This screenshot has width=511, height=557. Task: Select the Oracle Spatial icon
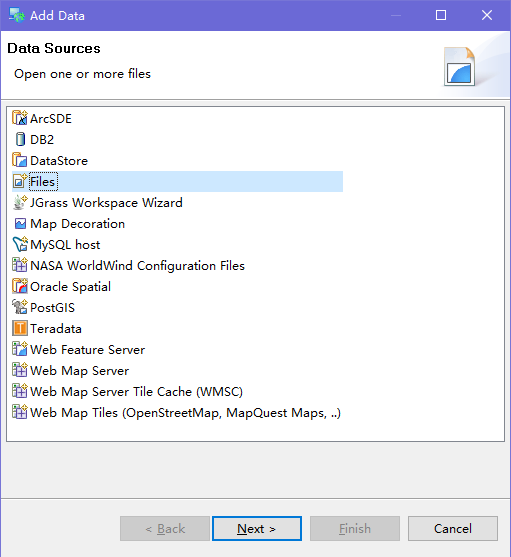pos(20,286)
